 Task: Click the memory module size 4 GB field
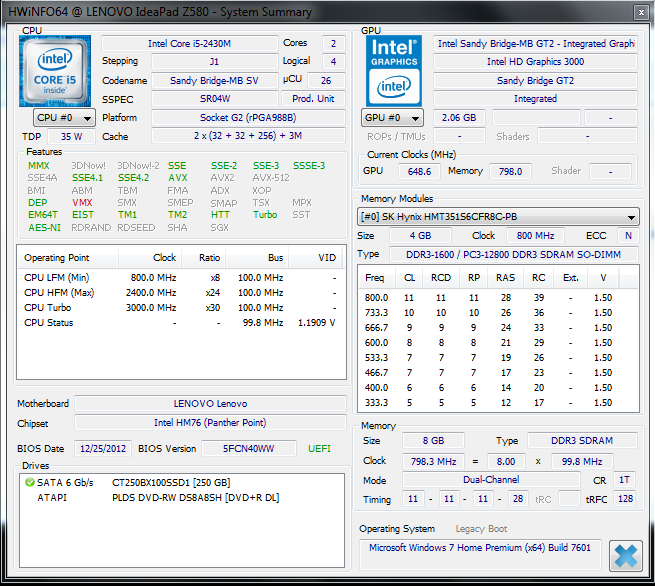(420, 236)
